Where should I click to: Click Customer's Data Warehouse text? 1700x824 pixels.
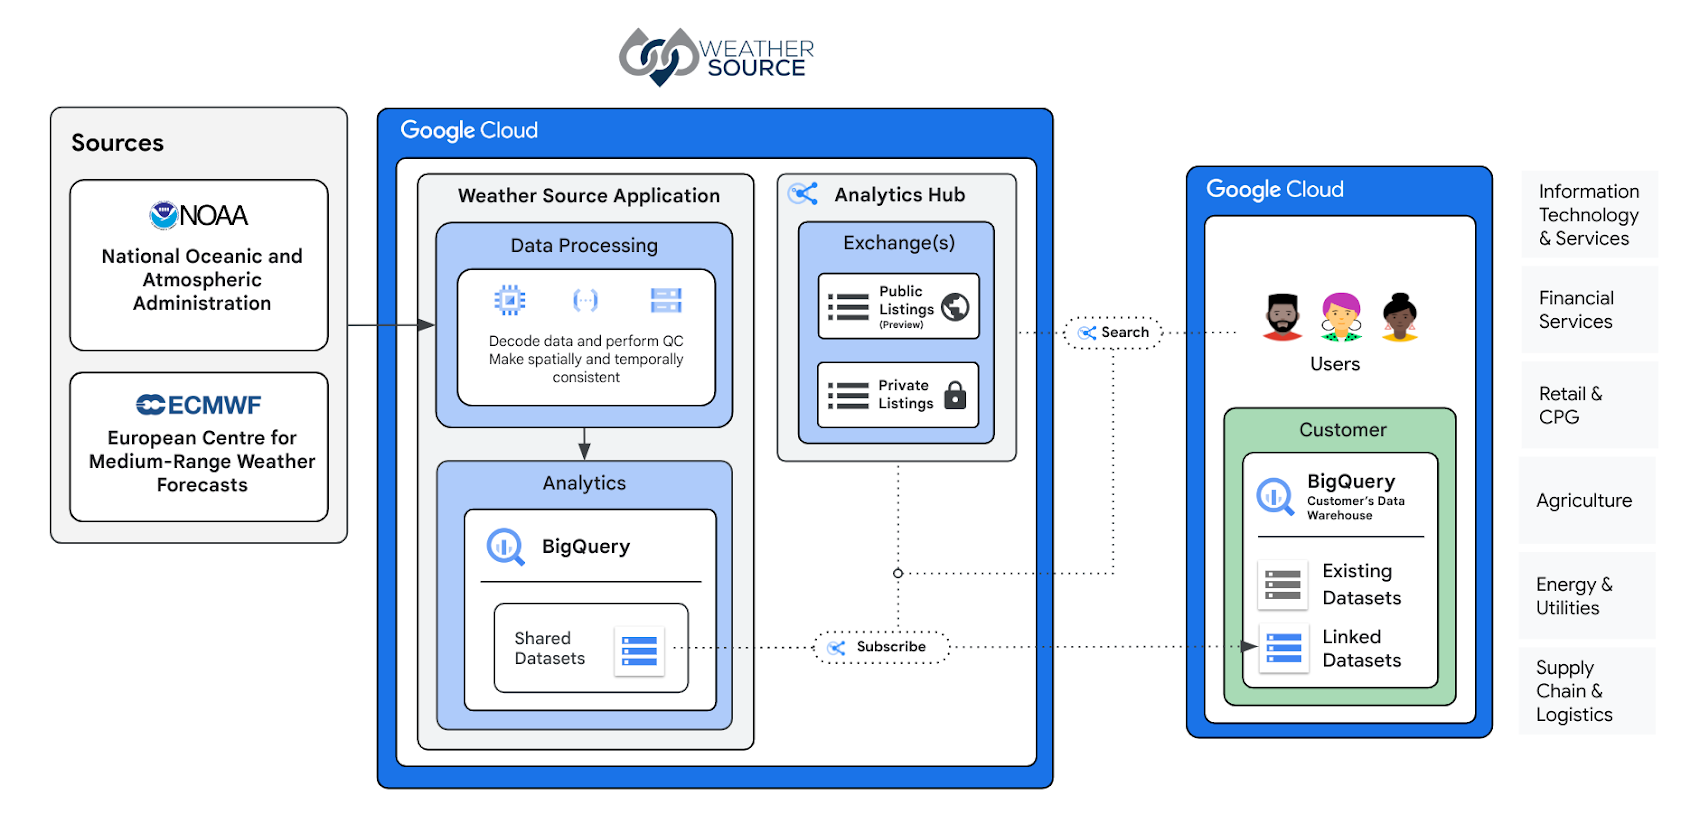[1356, 508]
